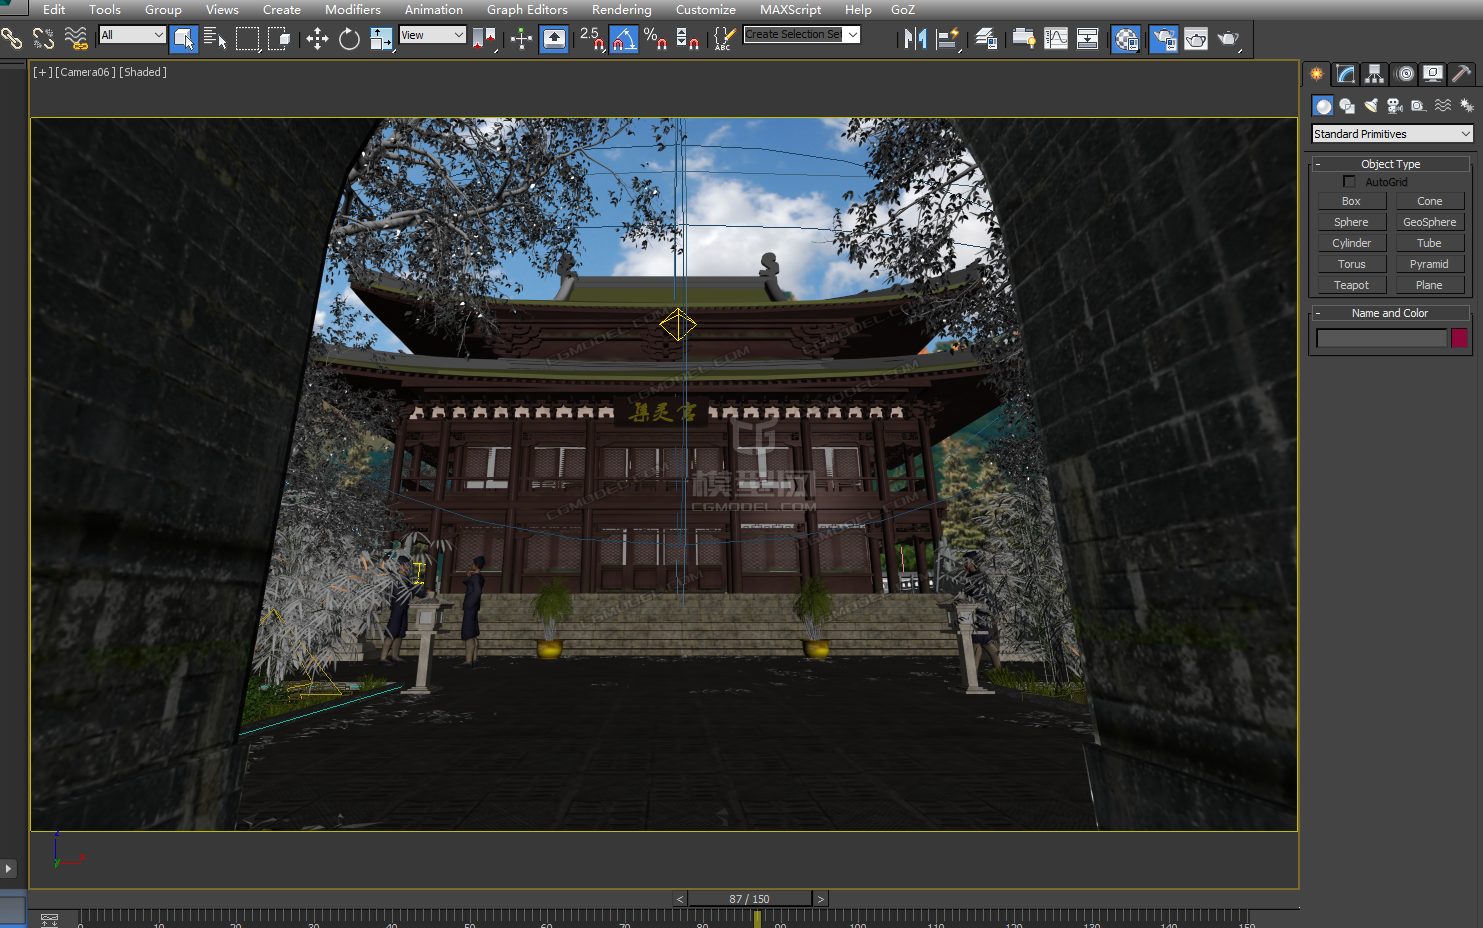Select the Move transform tool
This screenshot has height=928, width=1483.
(317, 39)
